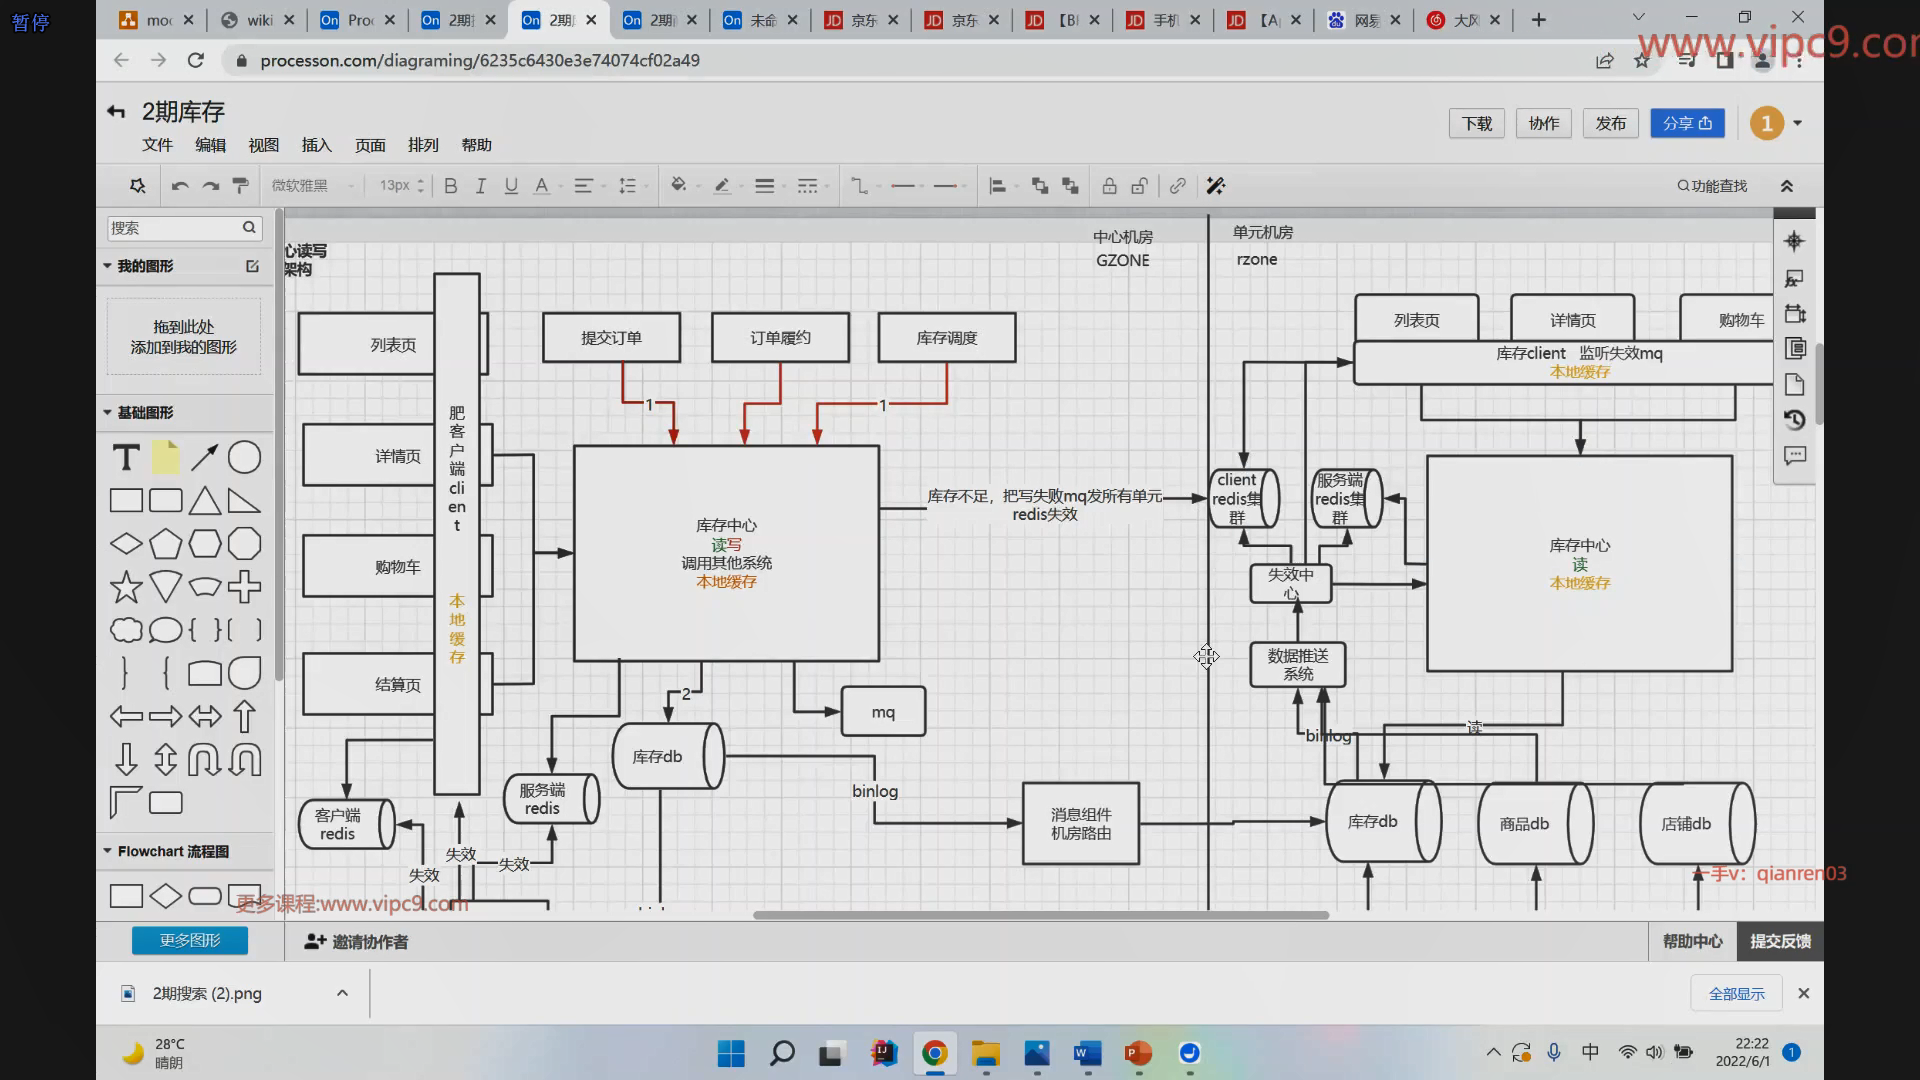The height and width of the screenshot is (1080, 1920).
Task: Expand the account avatar dropdown arrow
Action: click(x=1798, y=123)
